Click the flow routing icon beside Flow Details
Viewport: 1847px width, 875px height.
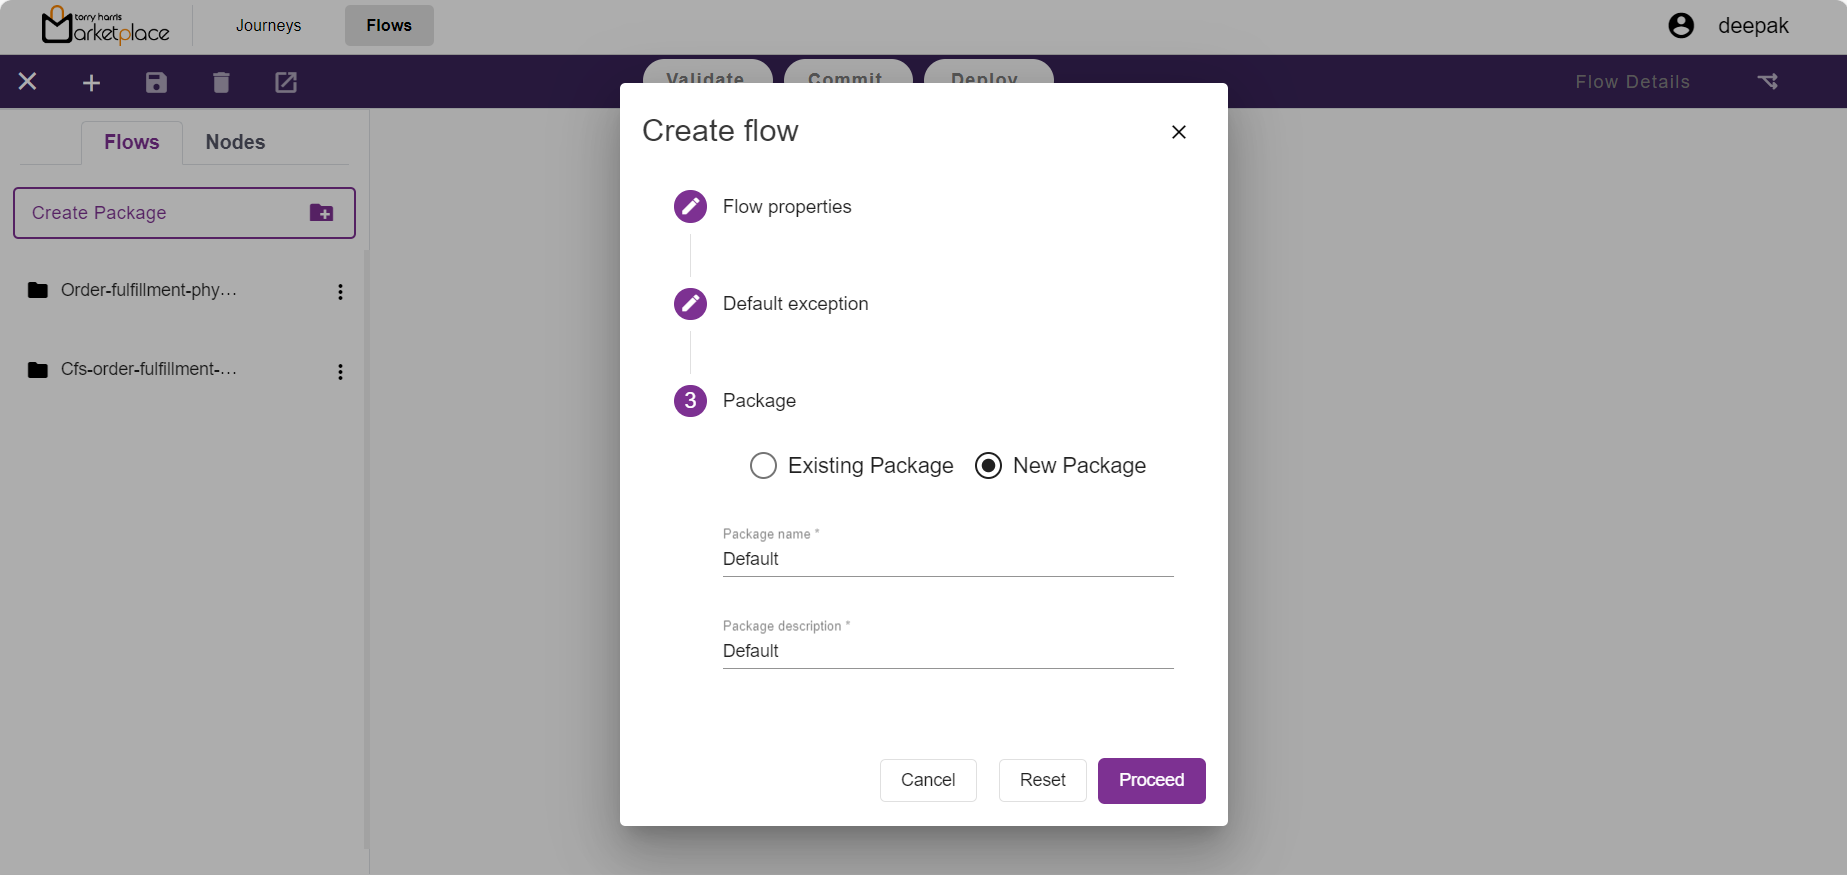[x=1768, y=82]
